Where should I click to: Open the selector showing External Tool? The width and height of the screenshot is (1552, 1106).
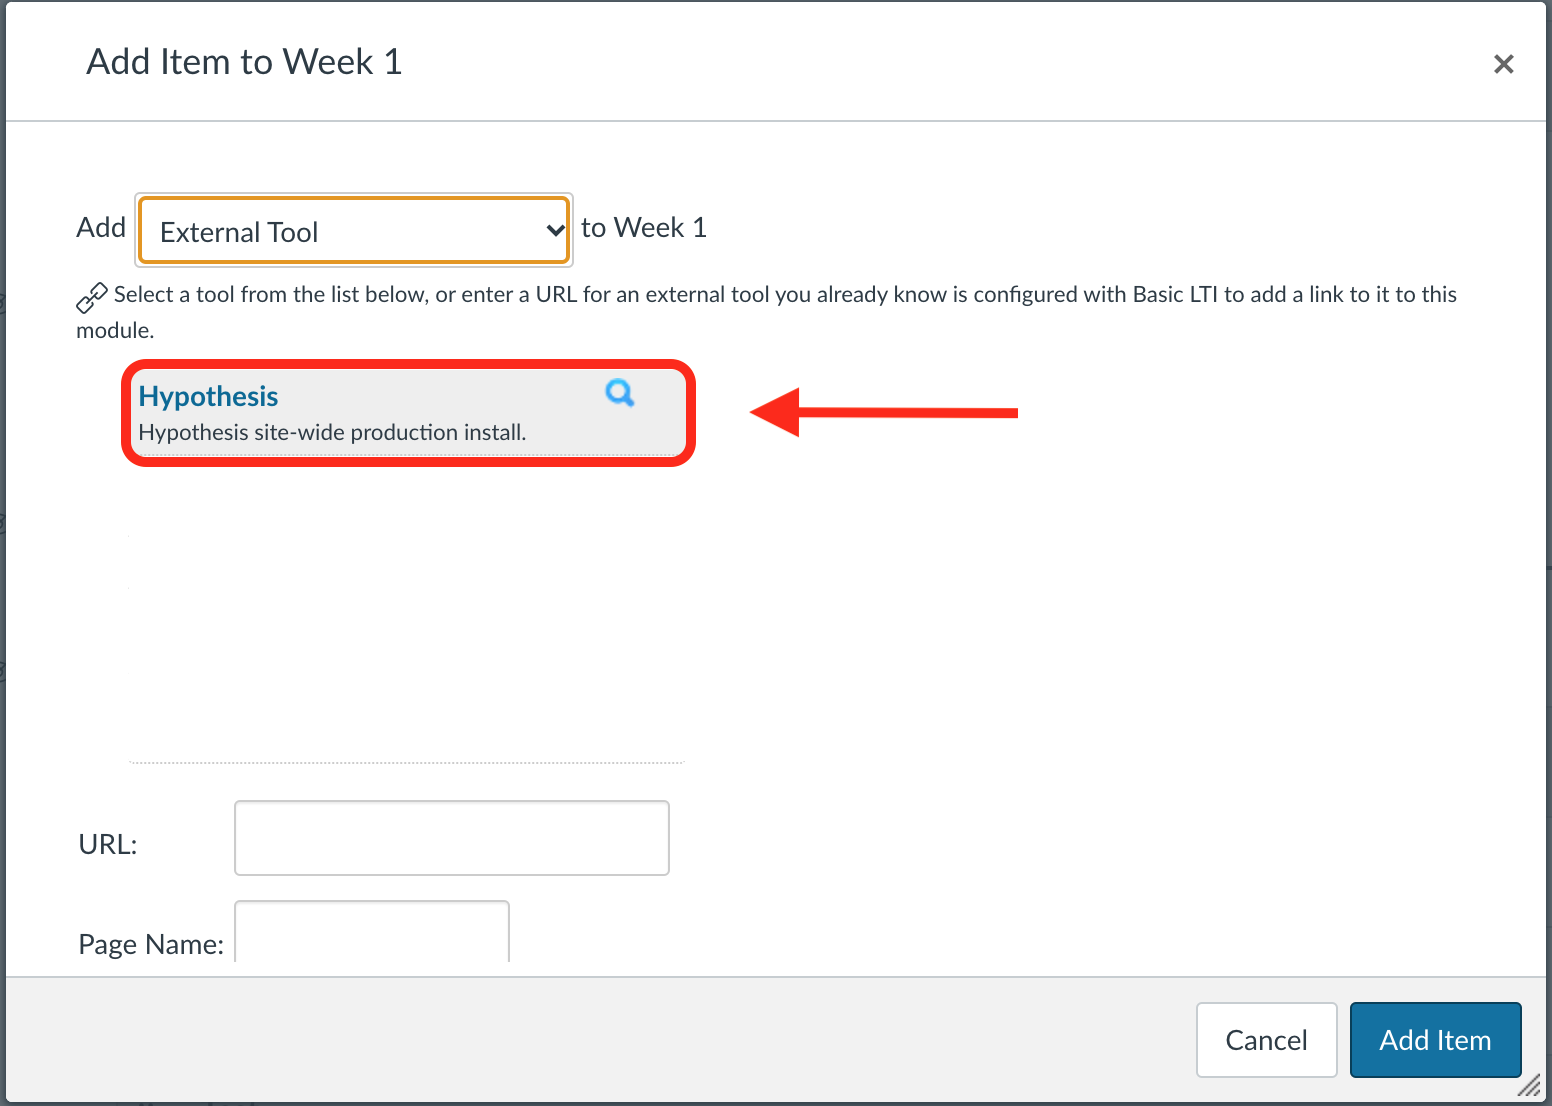pos(353,230)
